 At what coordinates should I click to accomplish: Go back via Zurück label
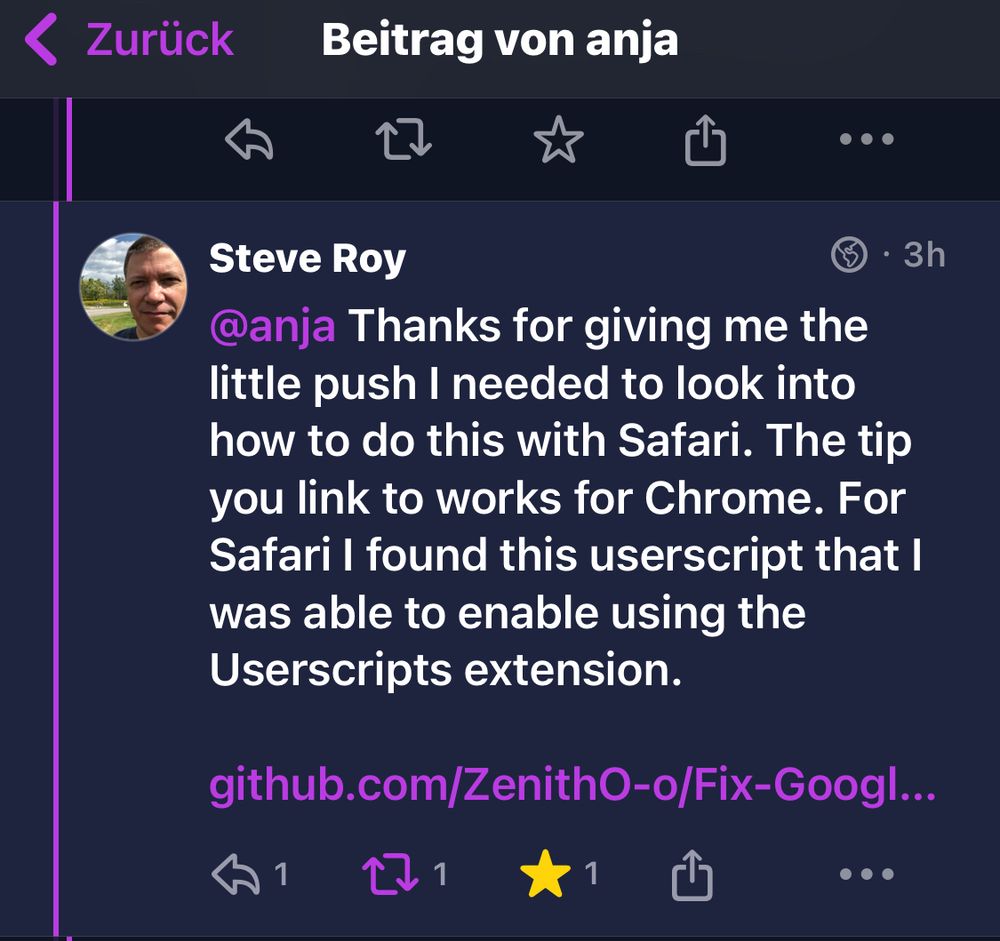(160, 40)
